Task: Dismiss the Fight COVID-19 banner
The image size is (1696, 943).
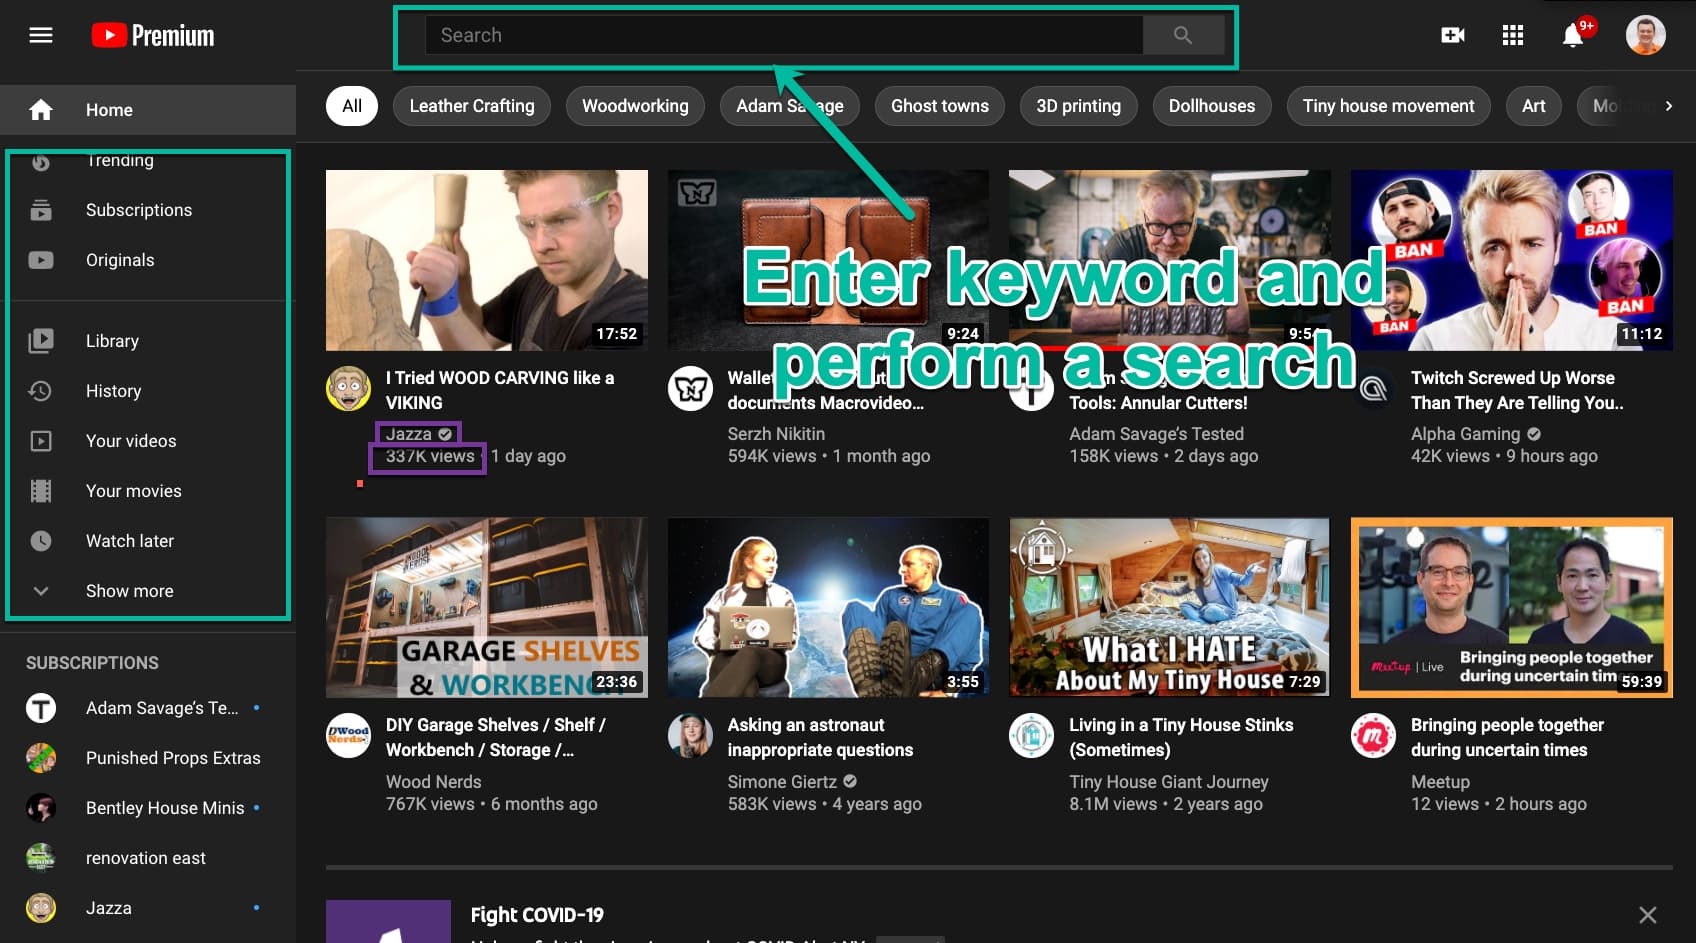Action: click(1648, 914)
